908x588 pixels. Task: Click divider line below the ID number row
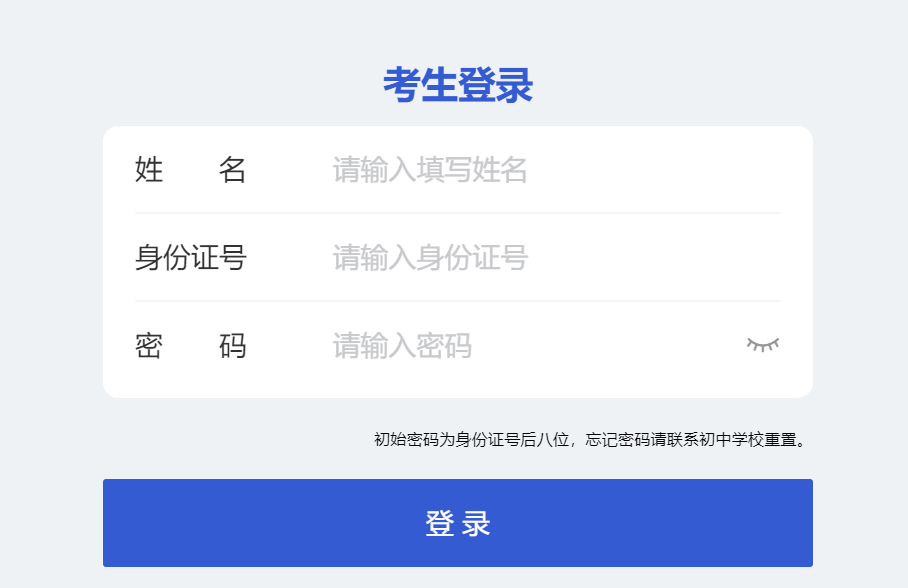(x=458, y=301)
